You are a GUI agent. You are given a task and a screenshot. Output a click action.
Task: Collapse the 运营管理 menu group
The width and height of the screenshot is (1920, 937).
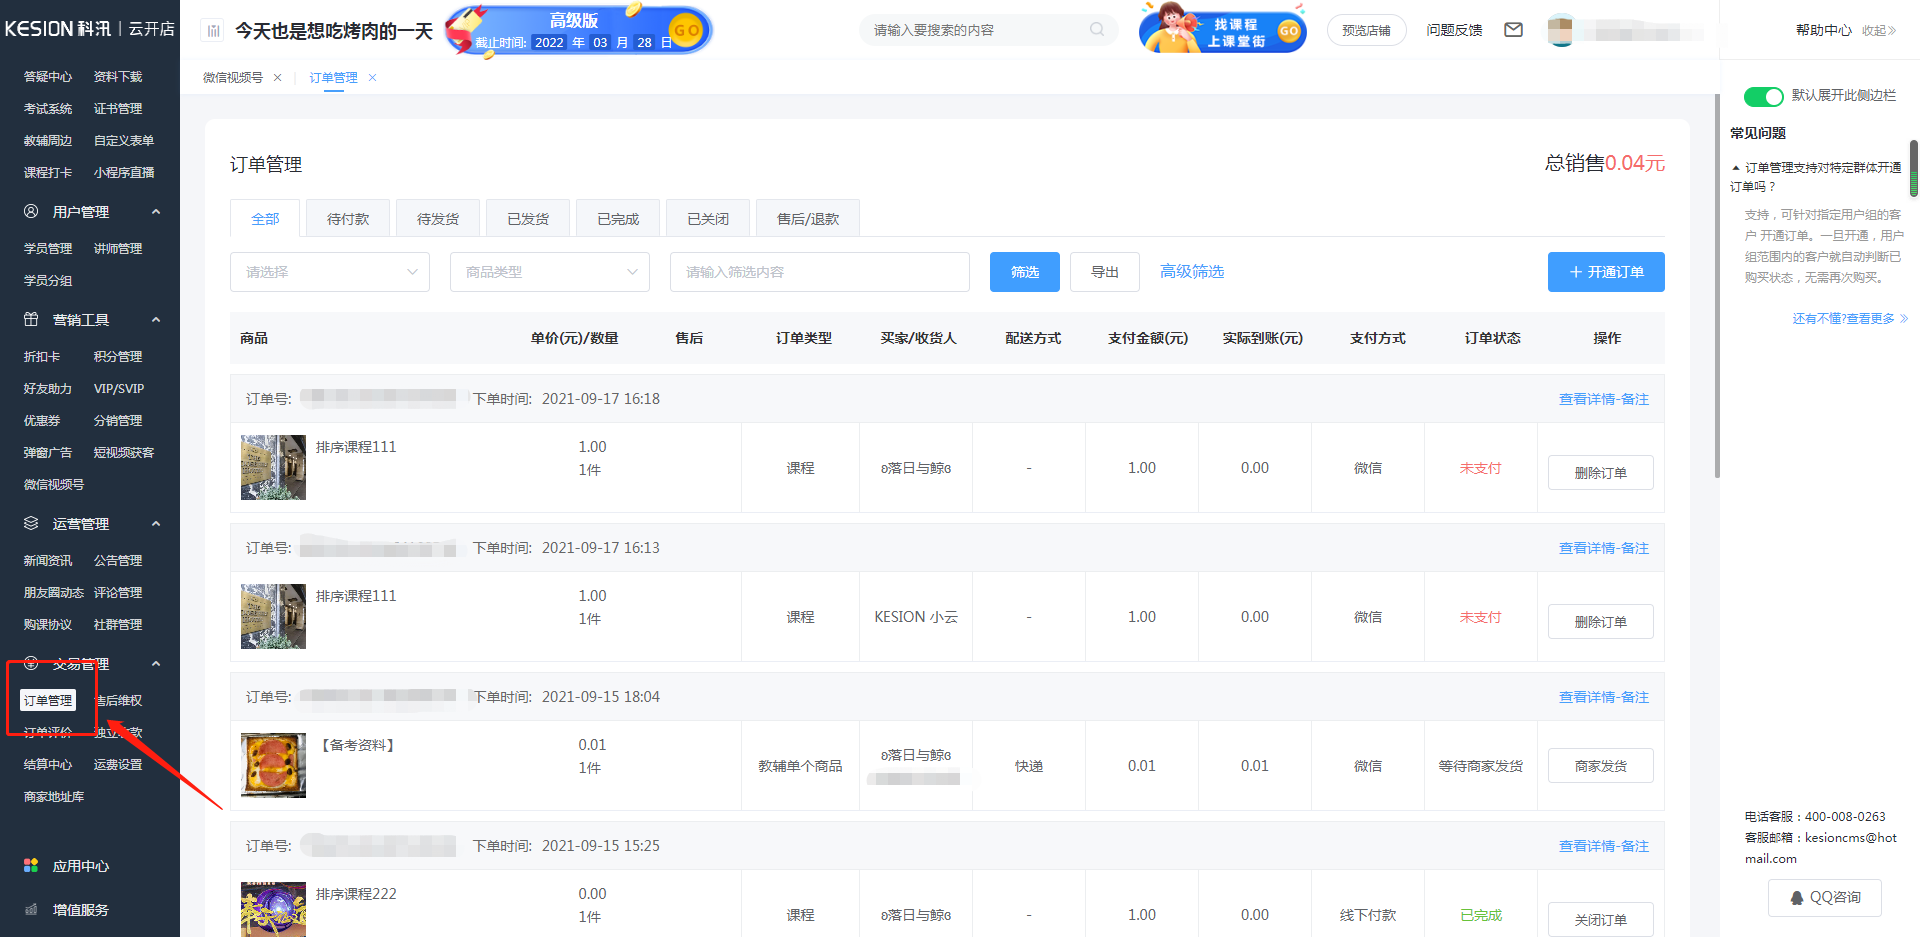click(156, 524)
